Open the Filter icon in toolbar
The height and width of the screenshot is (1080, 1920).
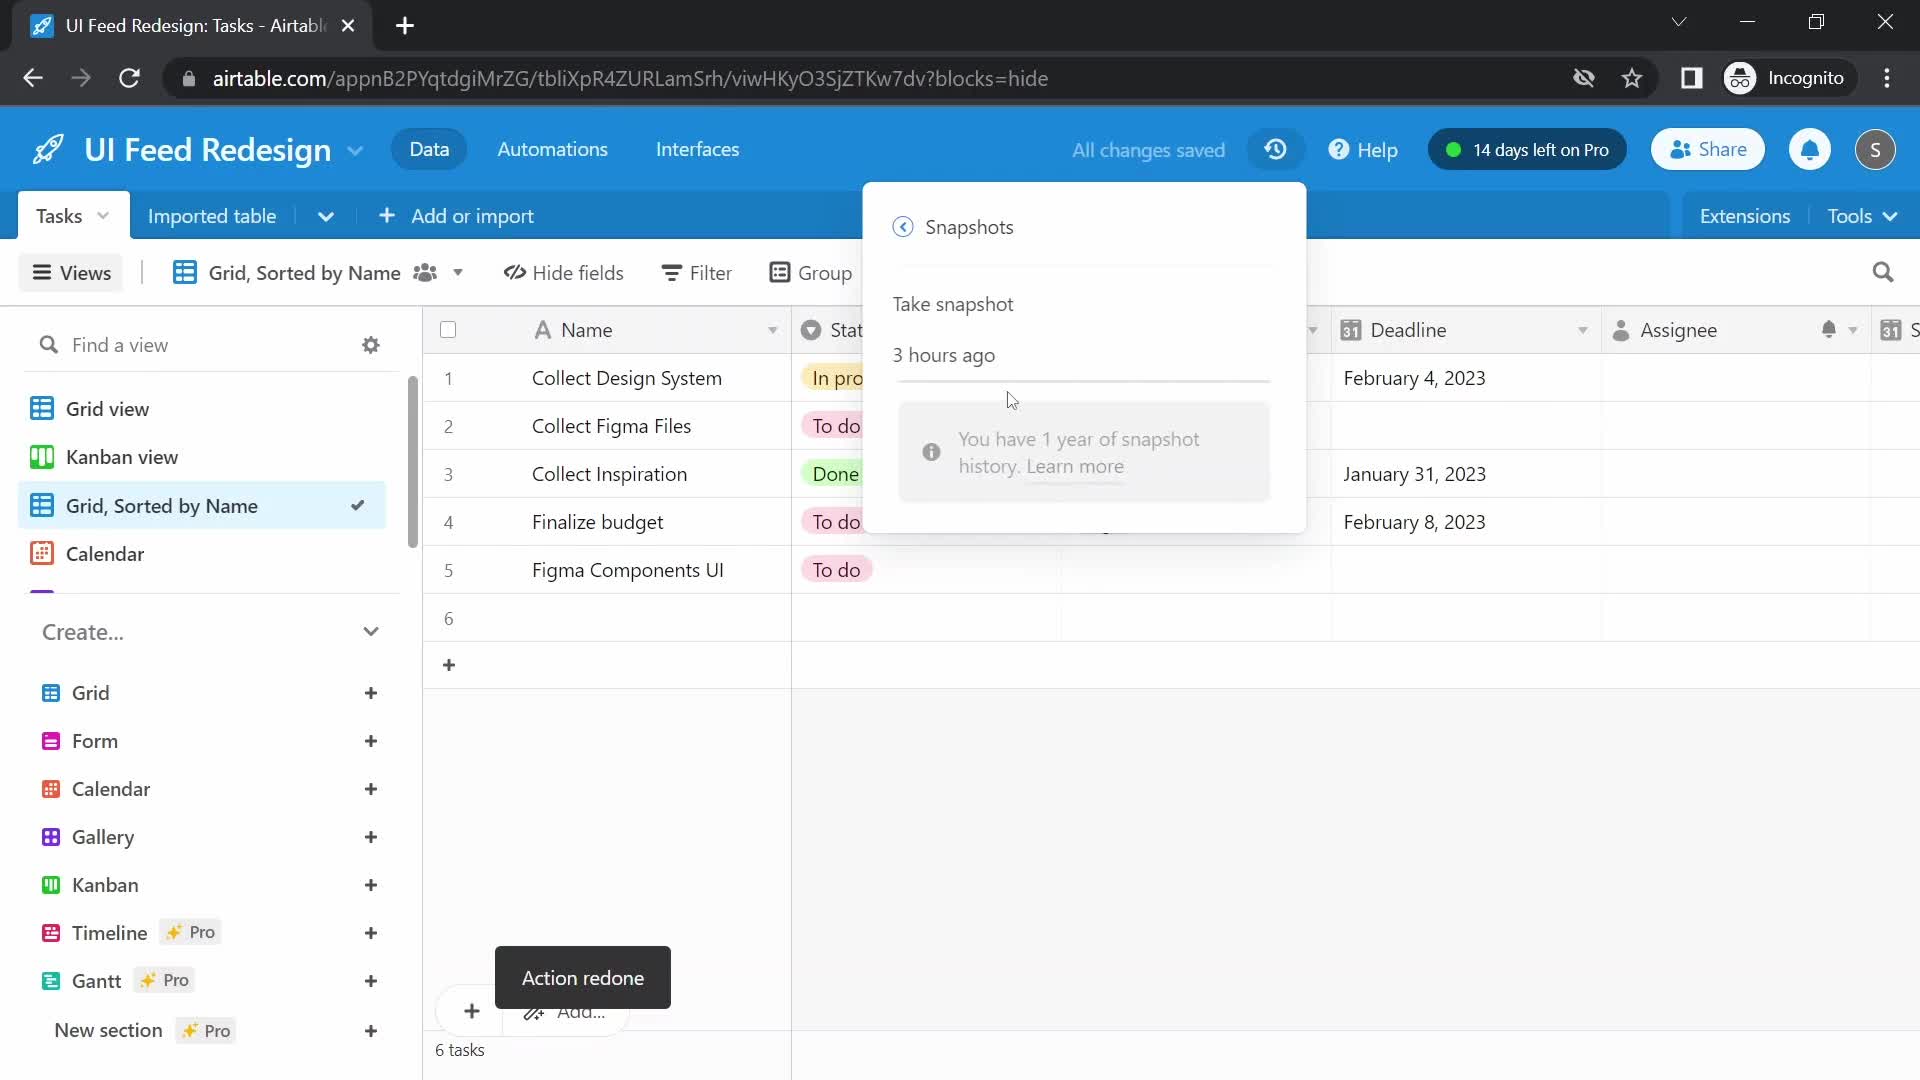(x=696, y=272)
